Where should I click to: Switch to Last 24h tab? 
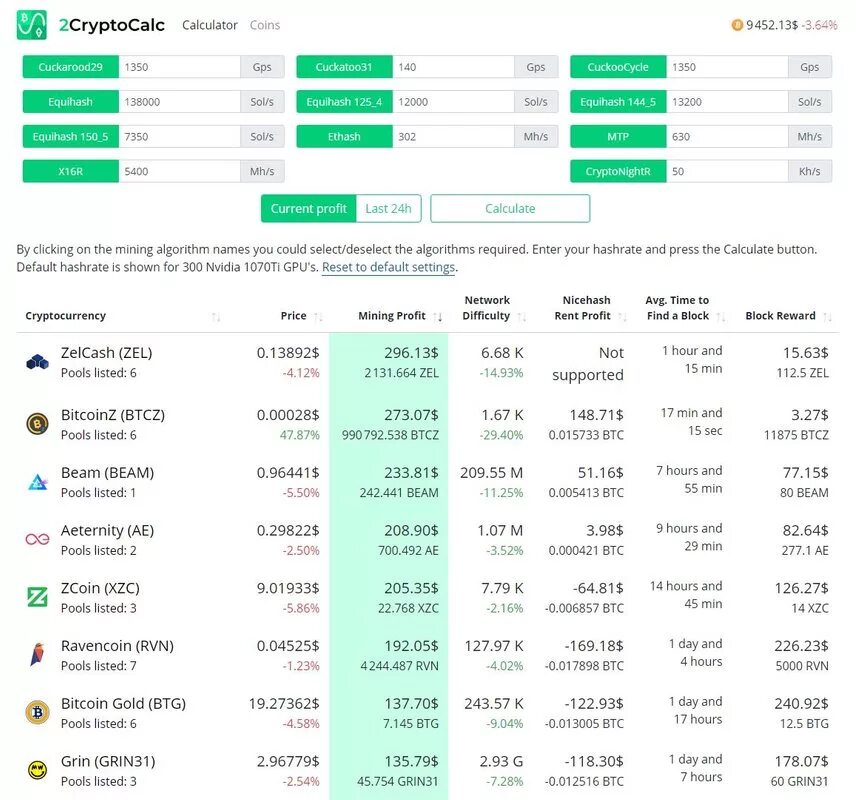coord(388,209)
